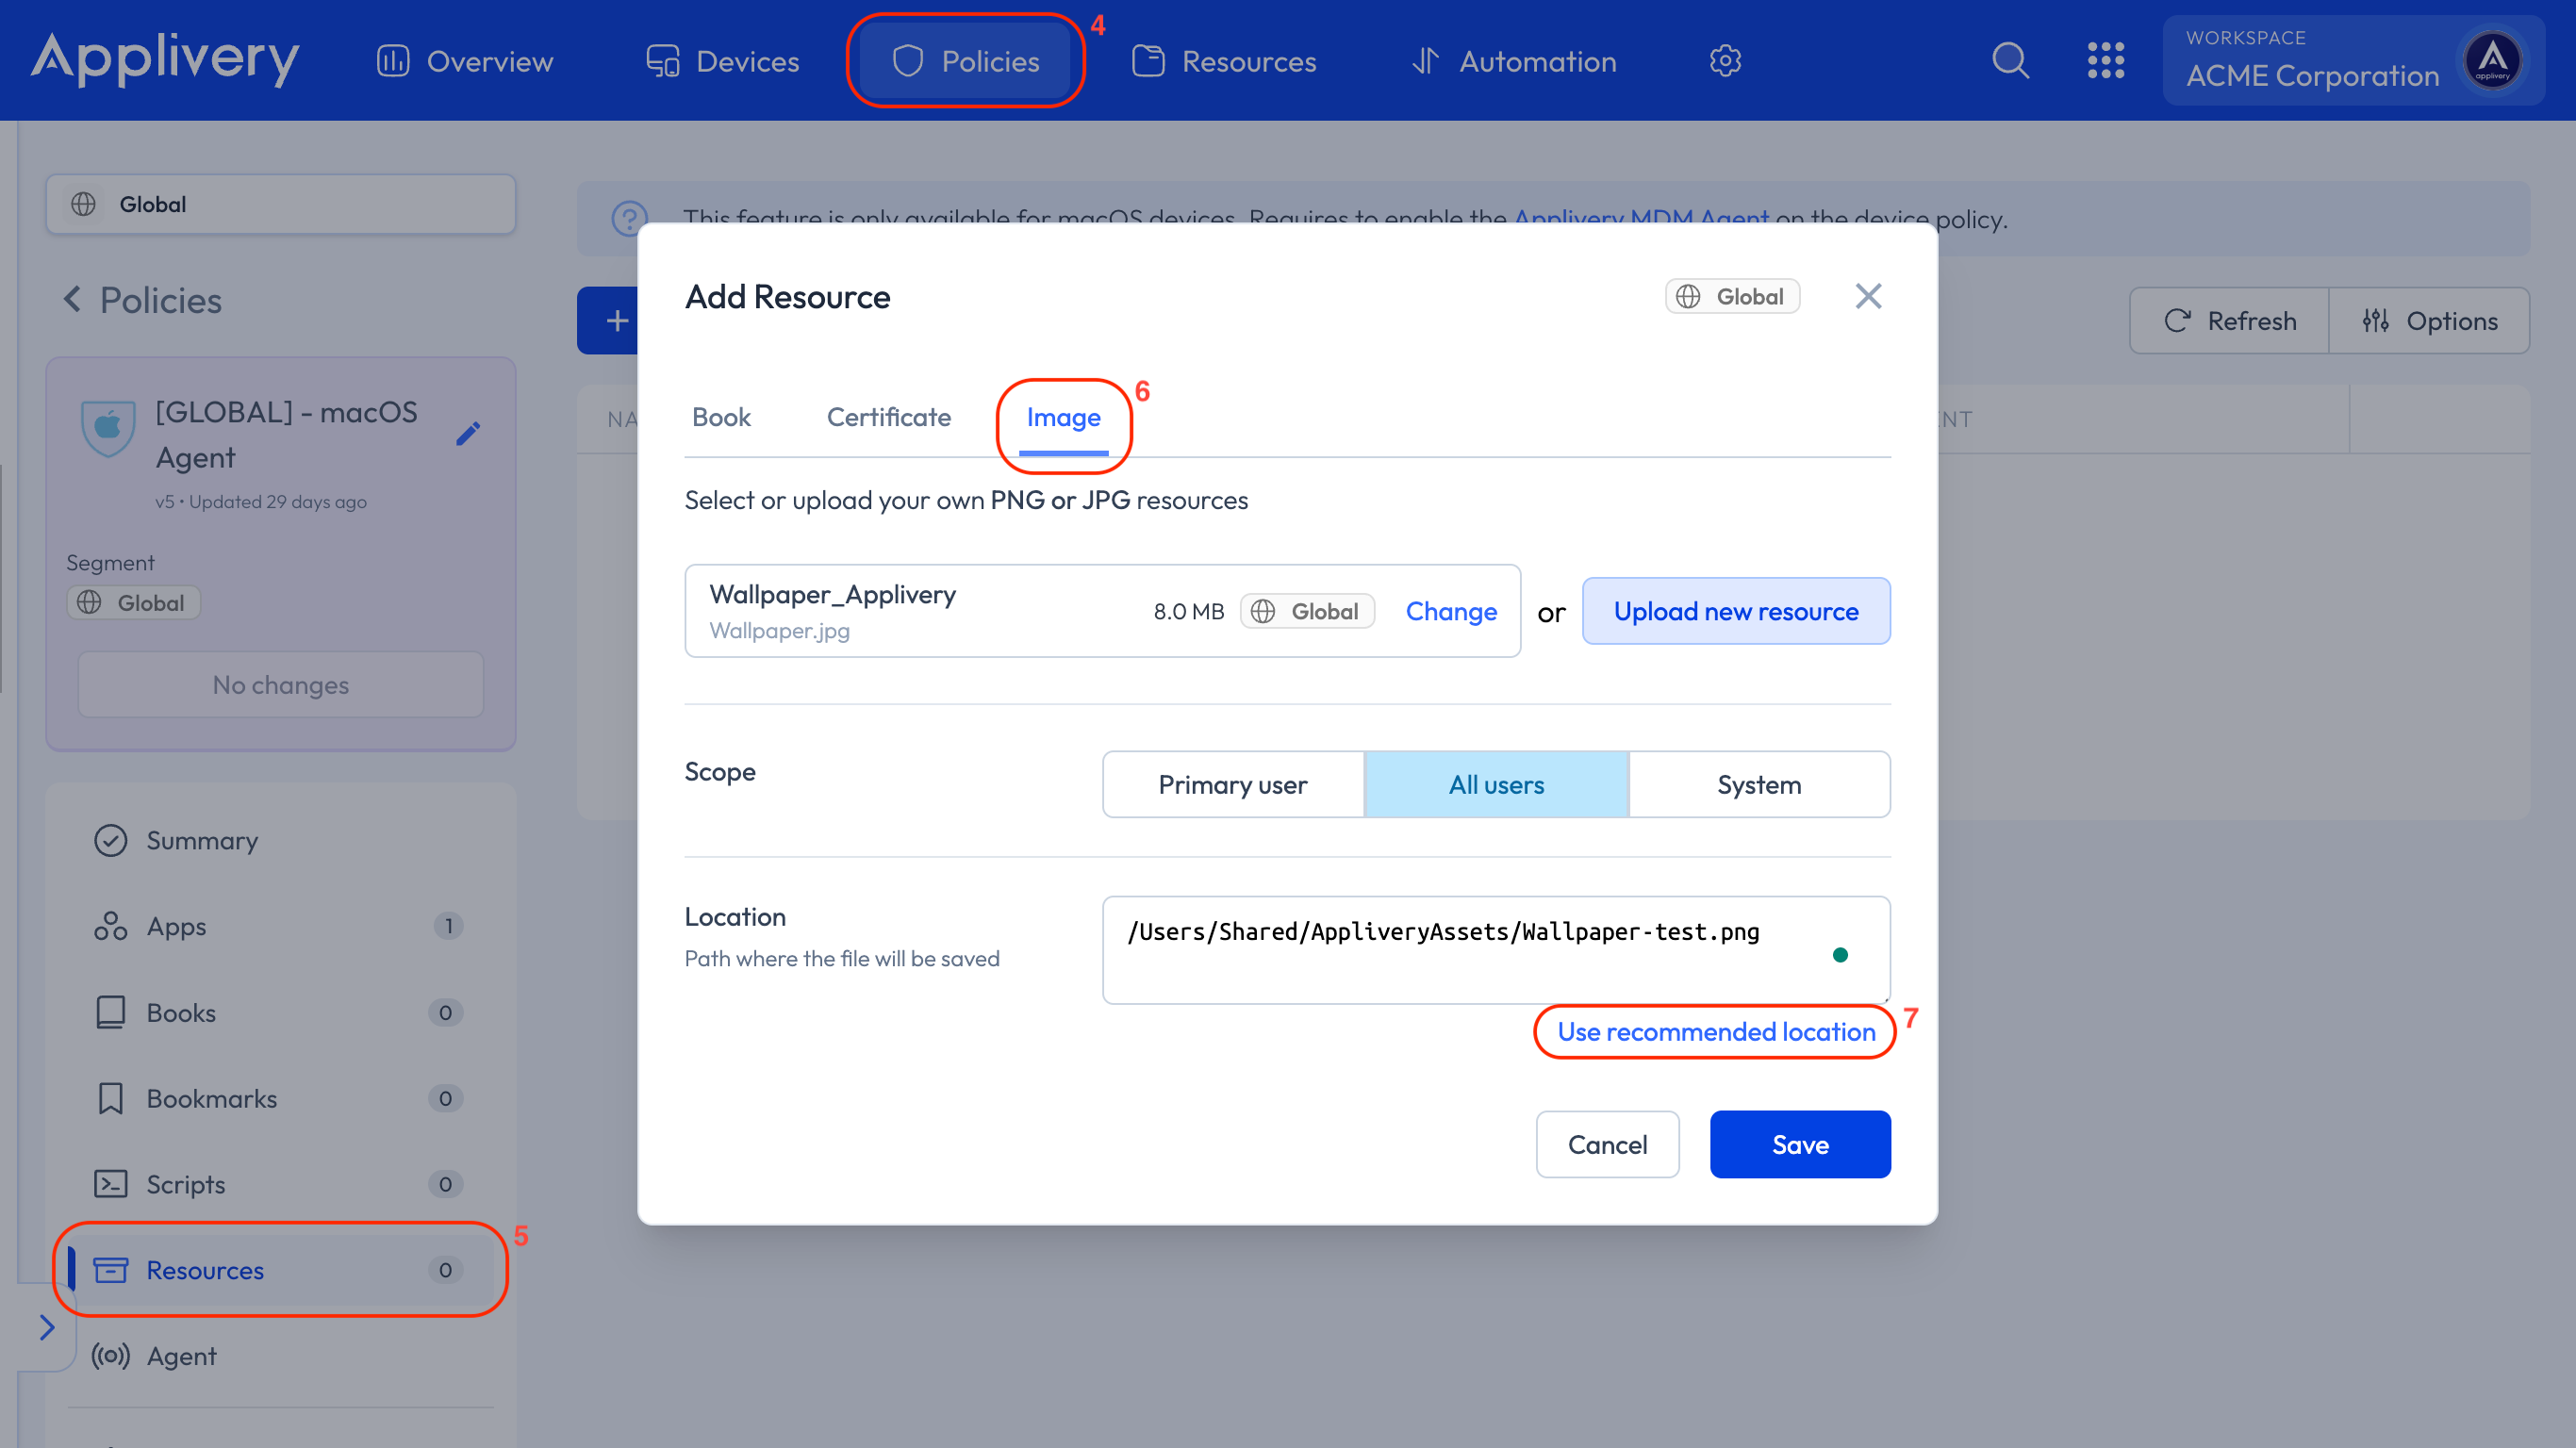2576x1448 pixels.
Task: Select Apps in the policy sidebar
Action: click(176, 925)
